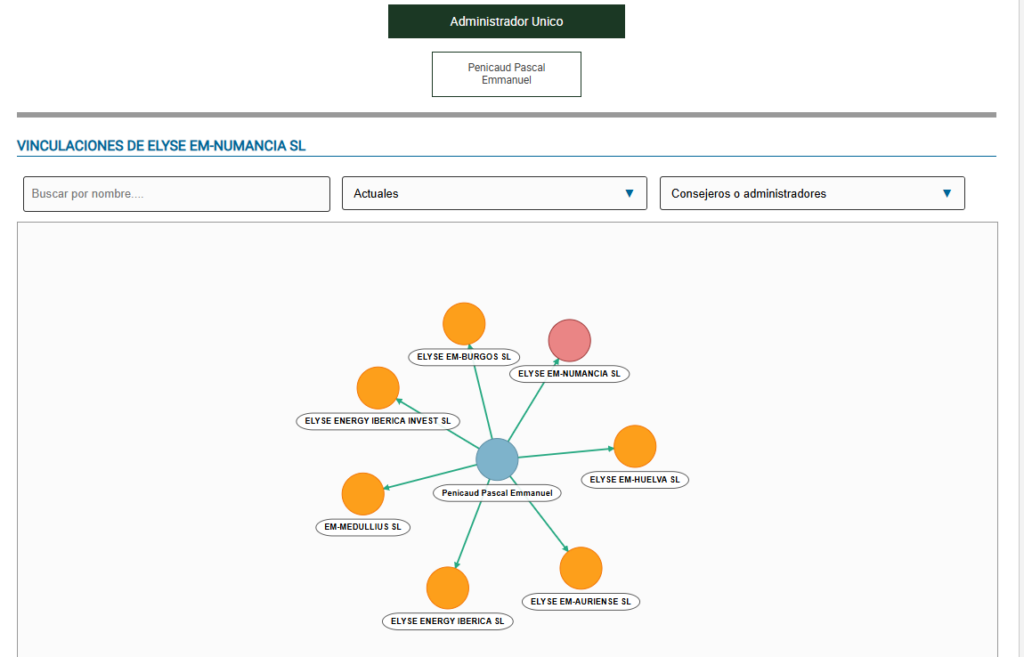Click the orange ELYSE EM-HUELVA SL node circle
Image resolution: width=1024 pixels, height=657 pixels.
(x=634, y=446)
